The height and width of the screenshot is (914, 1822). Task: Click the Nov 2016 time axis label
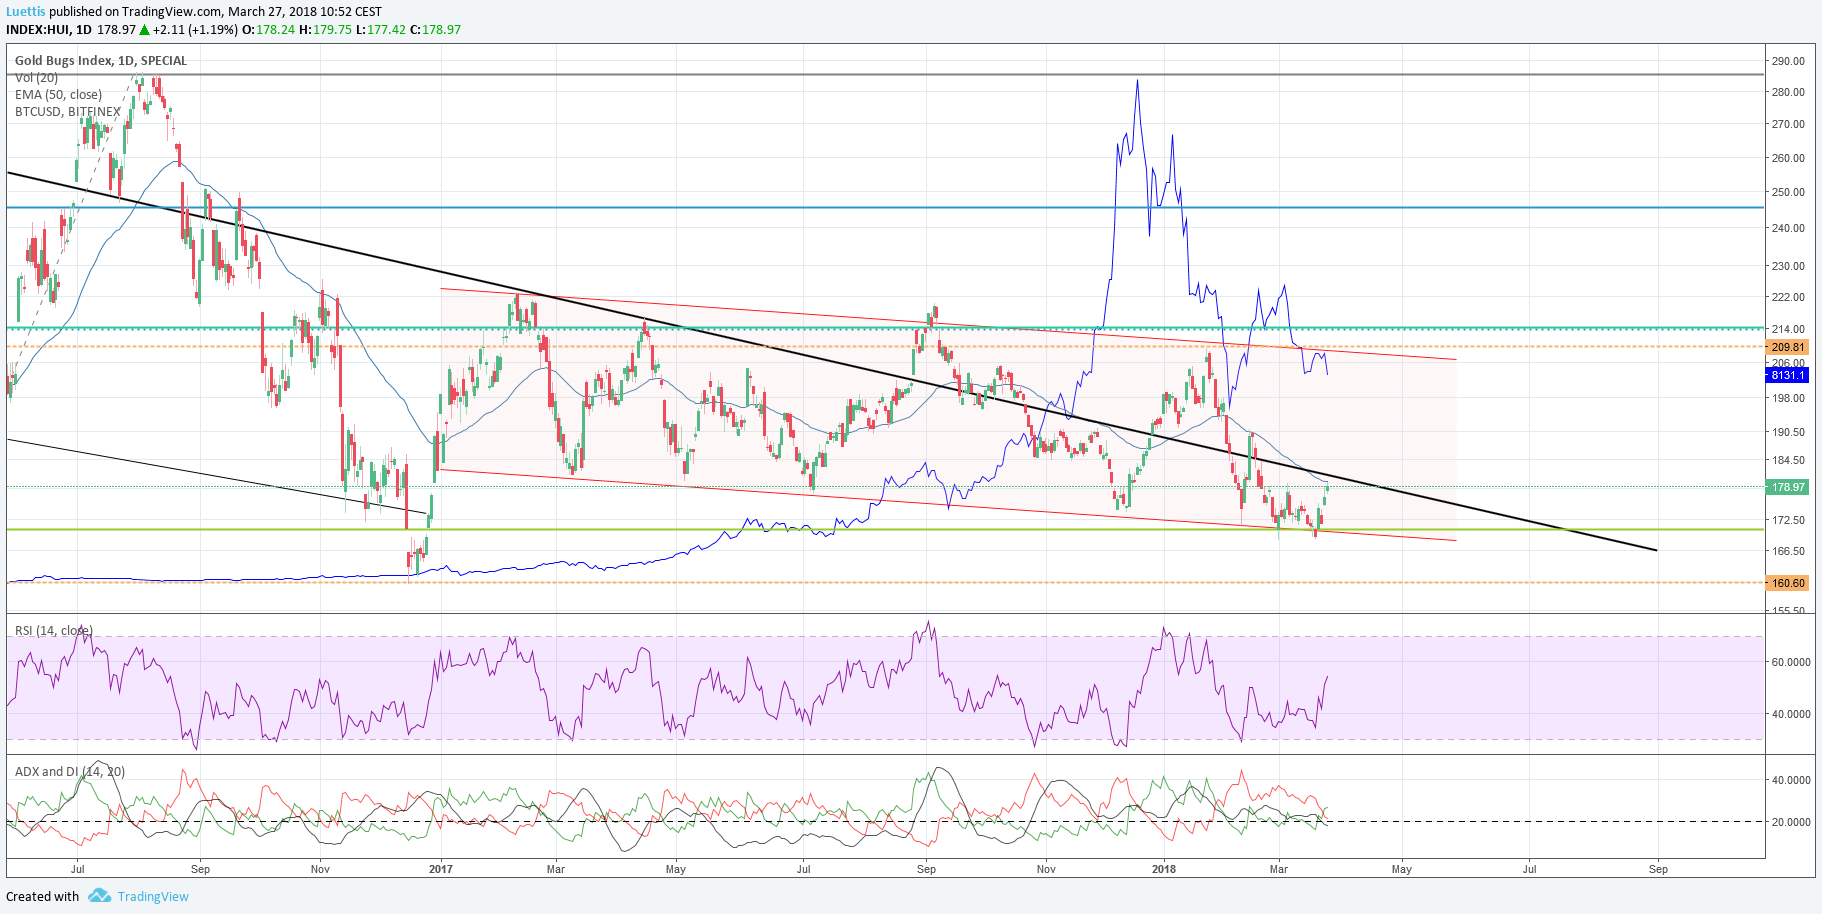coord(320,869)
